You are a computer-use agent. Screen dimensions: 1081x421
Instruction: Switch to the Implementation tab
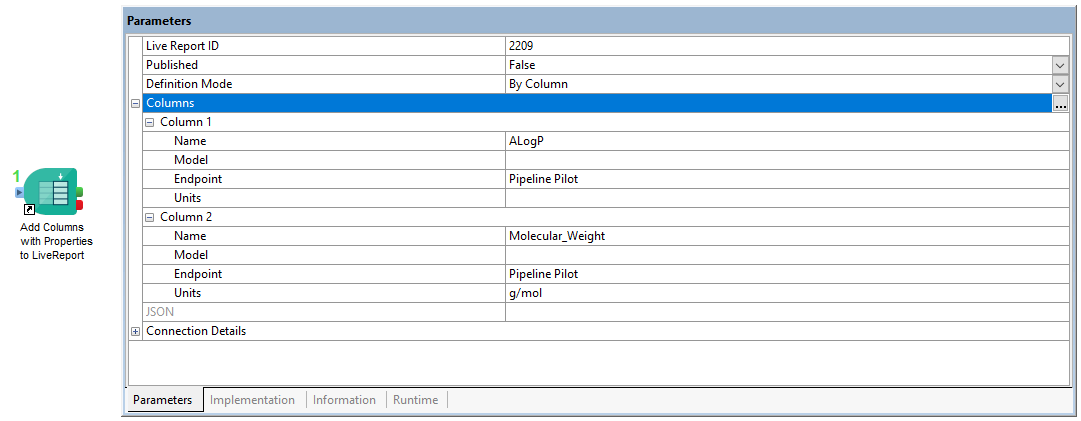click(x=252, y=400)
